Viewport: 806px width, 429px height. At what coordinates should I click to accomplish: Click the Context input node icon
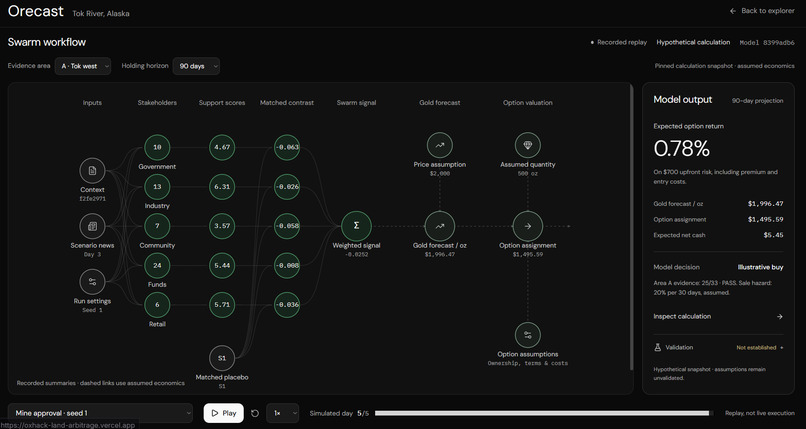[93, 171]
